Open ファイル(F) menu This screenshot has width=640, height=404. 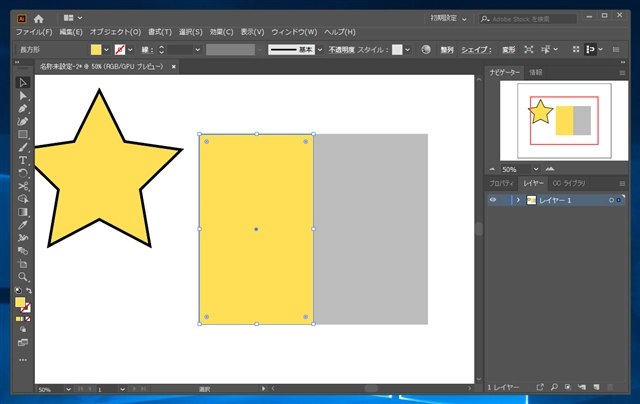[x=34, y=32]
